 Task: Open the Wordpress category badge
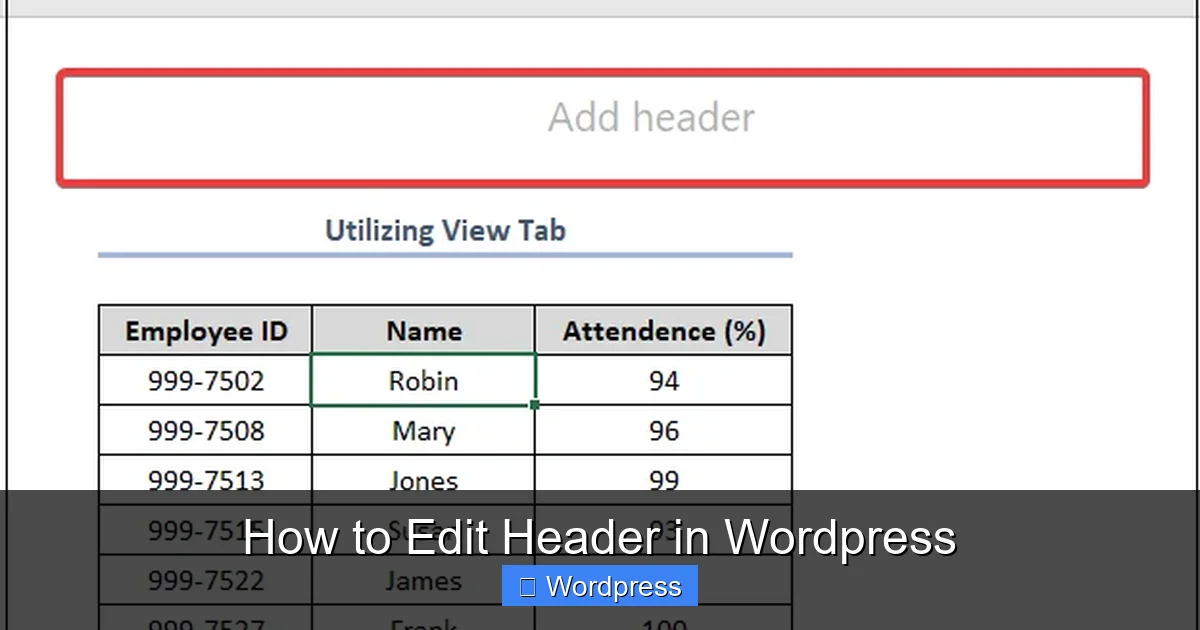pyautogui.click(x=599, y=586)
